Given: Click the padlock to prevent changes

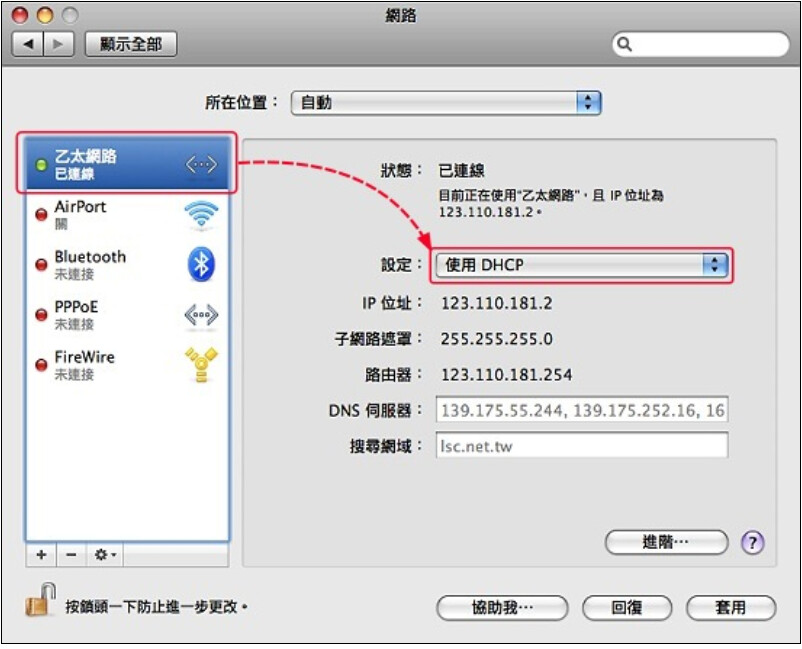Looking at the screenshot, I should pos(40,600).
